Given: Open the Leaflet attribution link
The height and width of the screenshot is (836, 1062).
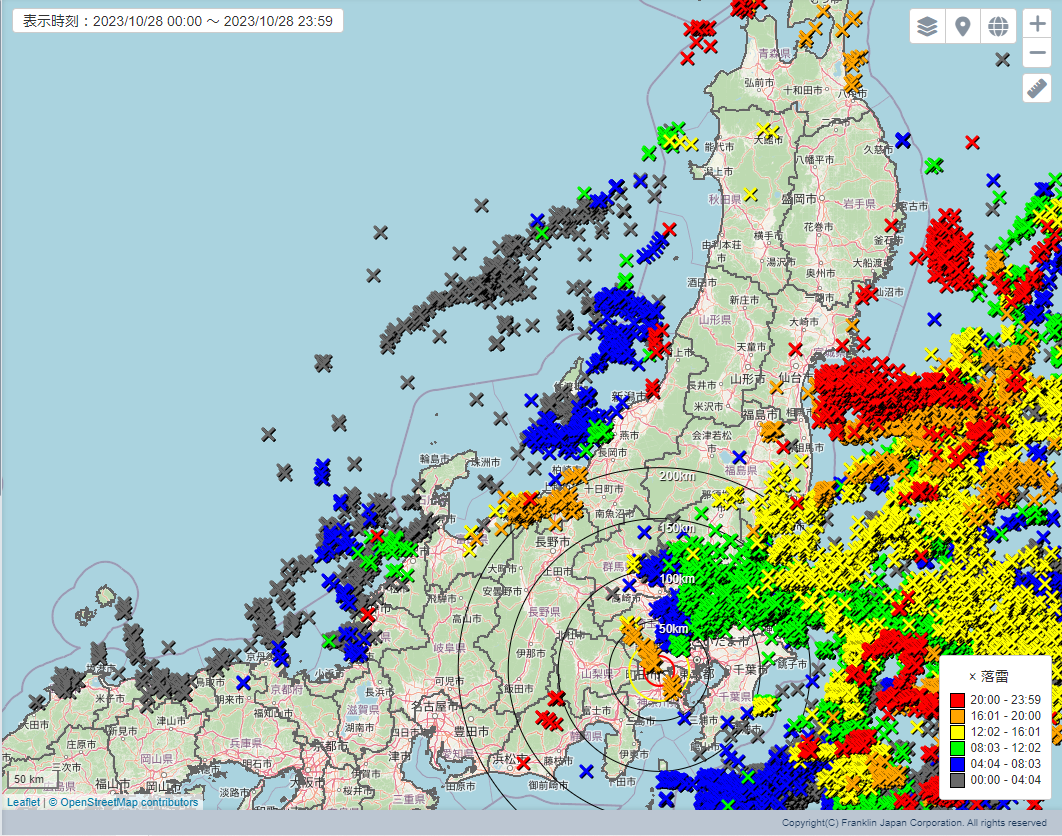Looking at the screenshot, I should [23, 802].
